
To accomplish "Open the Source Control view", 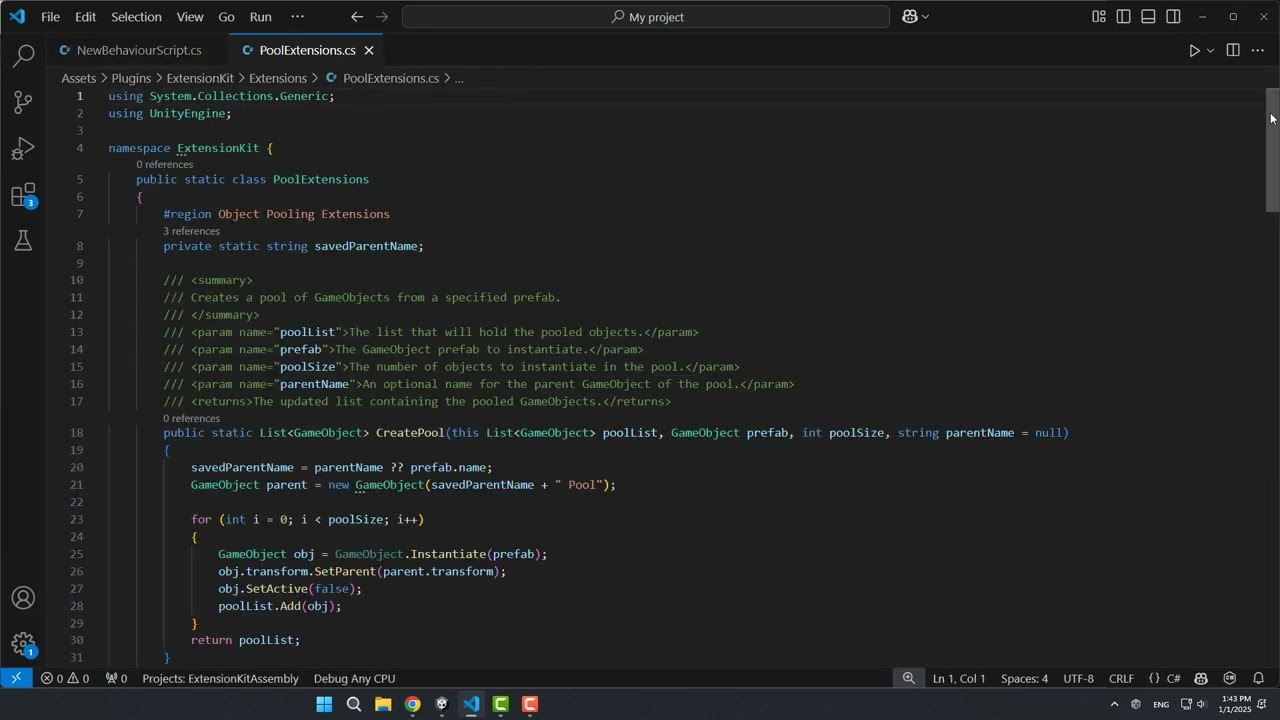I will pyautogui.click(x=23, y=102).
